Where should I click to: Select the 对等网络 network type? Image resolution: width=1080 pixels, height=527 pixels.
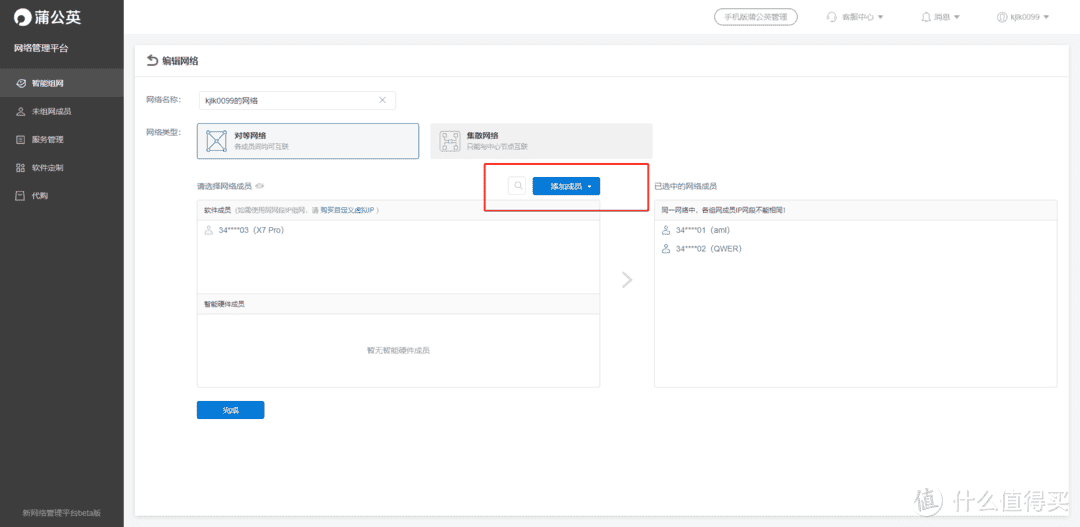pos(307,141)
